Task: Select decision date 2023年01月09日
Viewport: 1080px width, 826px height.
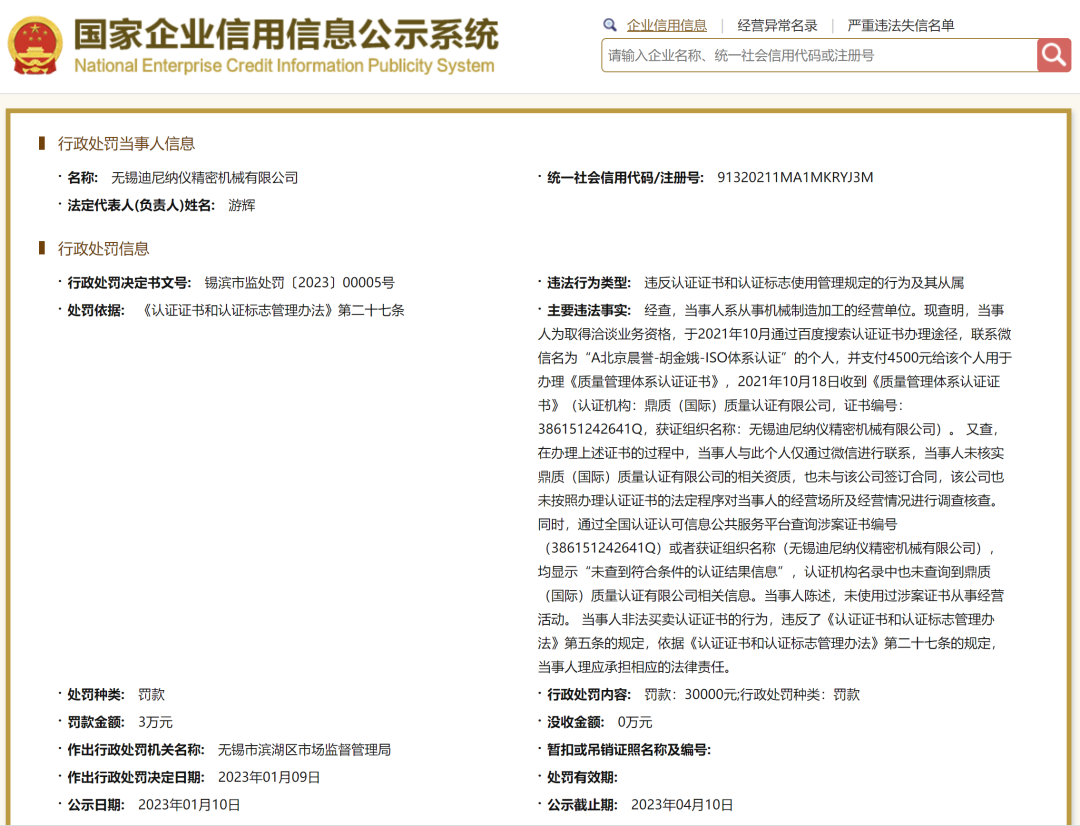Action: click(269, 777)
